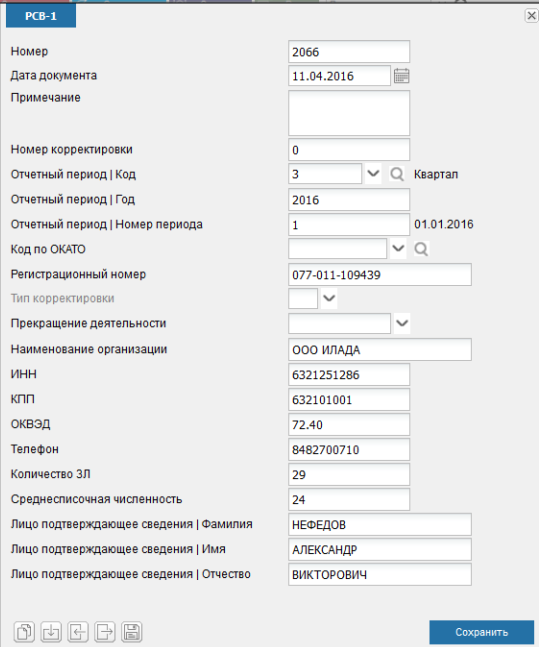This screenshot has width=539, height=647.
Task: Open the Прекращение деятельности dropdown
Action: (x=402, y=323)
